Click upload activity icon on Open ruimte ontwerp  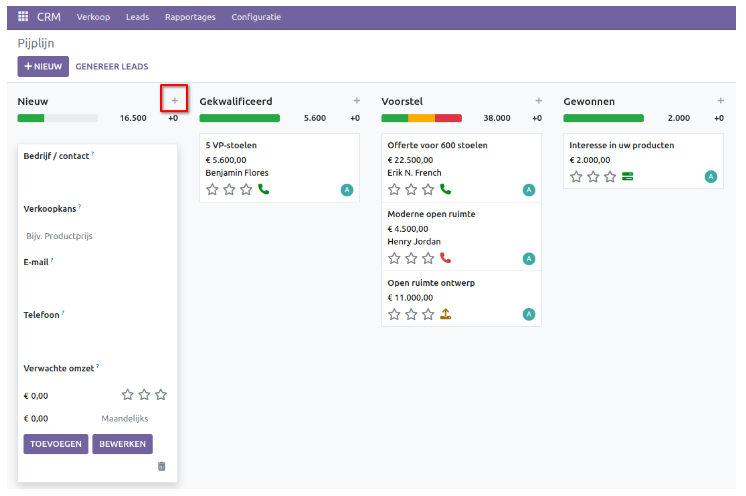point(446,314)
